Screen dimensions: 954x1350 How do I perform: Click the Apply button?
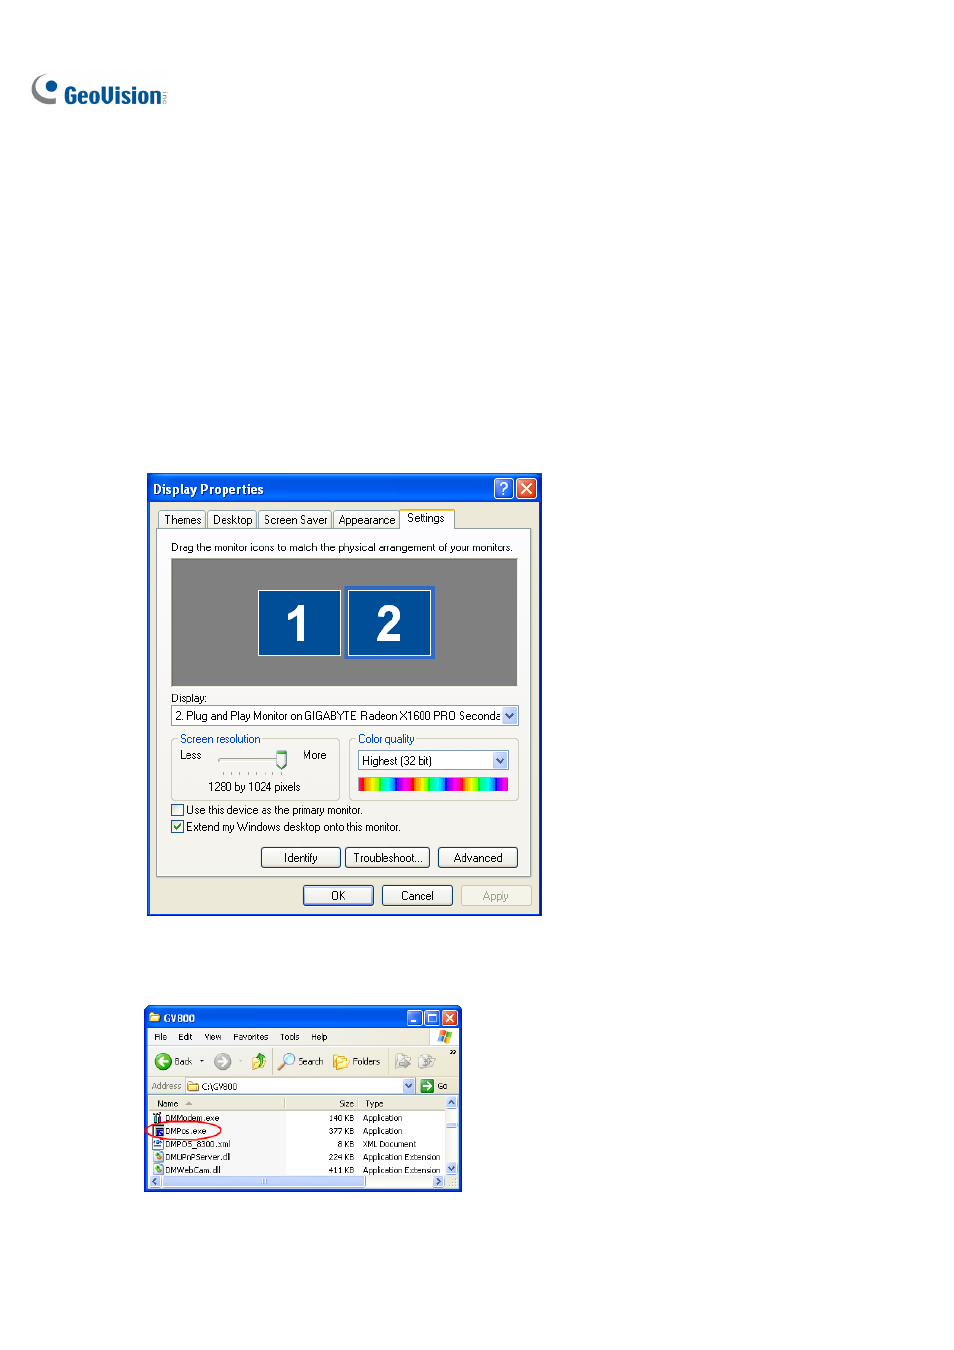coord(496,896)
